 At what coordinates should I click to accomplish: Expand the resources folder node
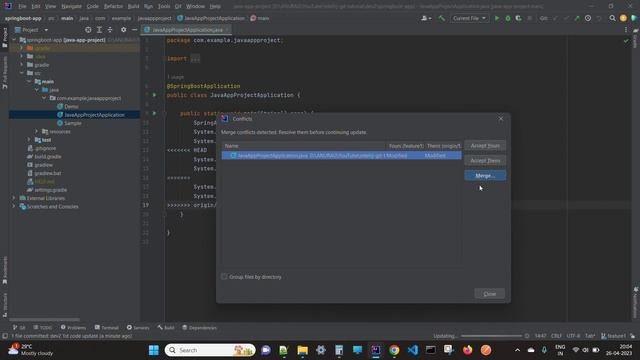point(36,131)
